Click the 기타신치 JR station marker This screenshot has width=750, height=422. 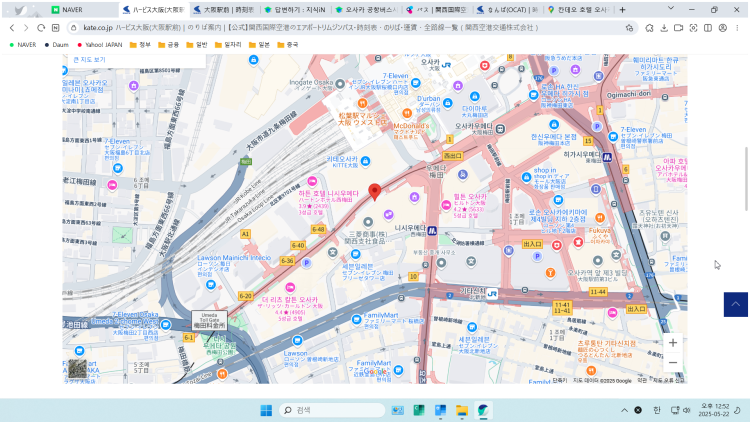pyautogui.click(x=492, y=294)
